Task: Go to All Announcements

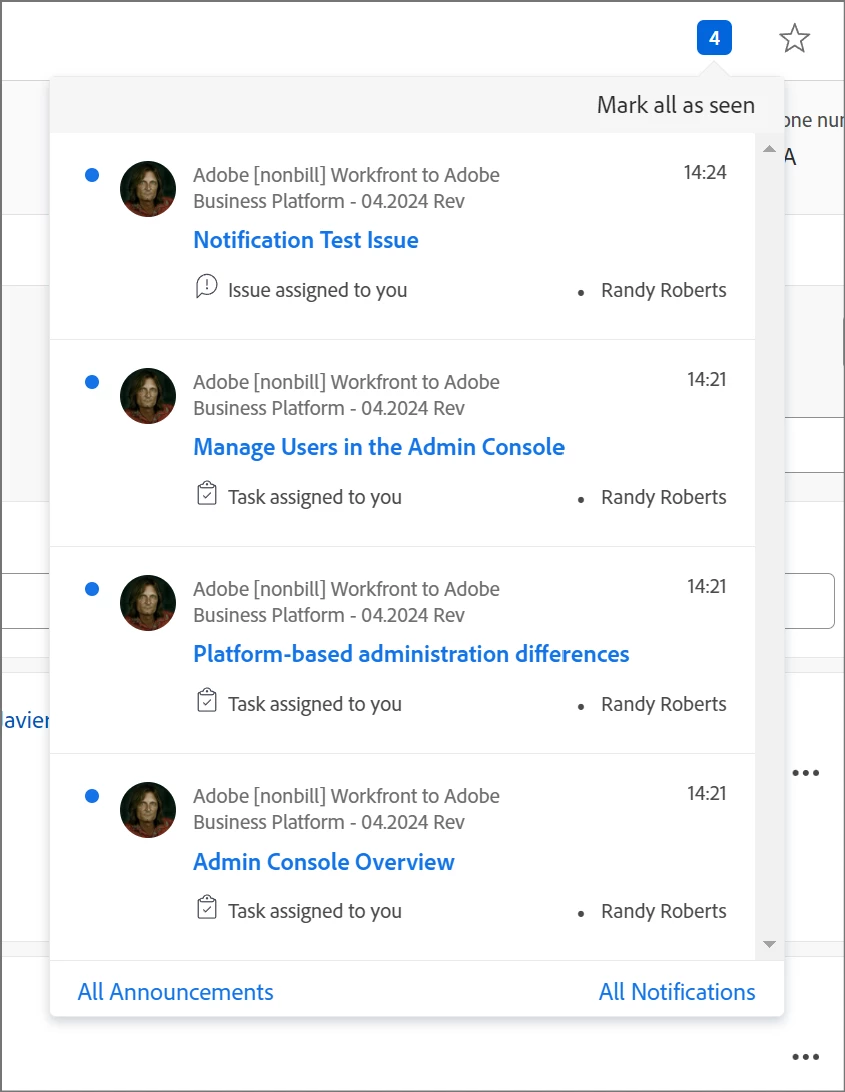Action: 176,992
